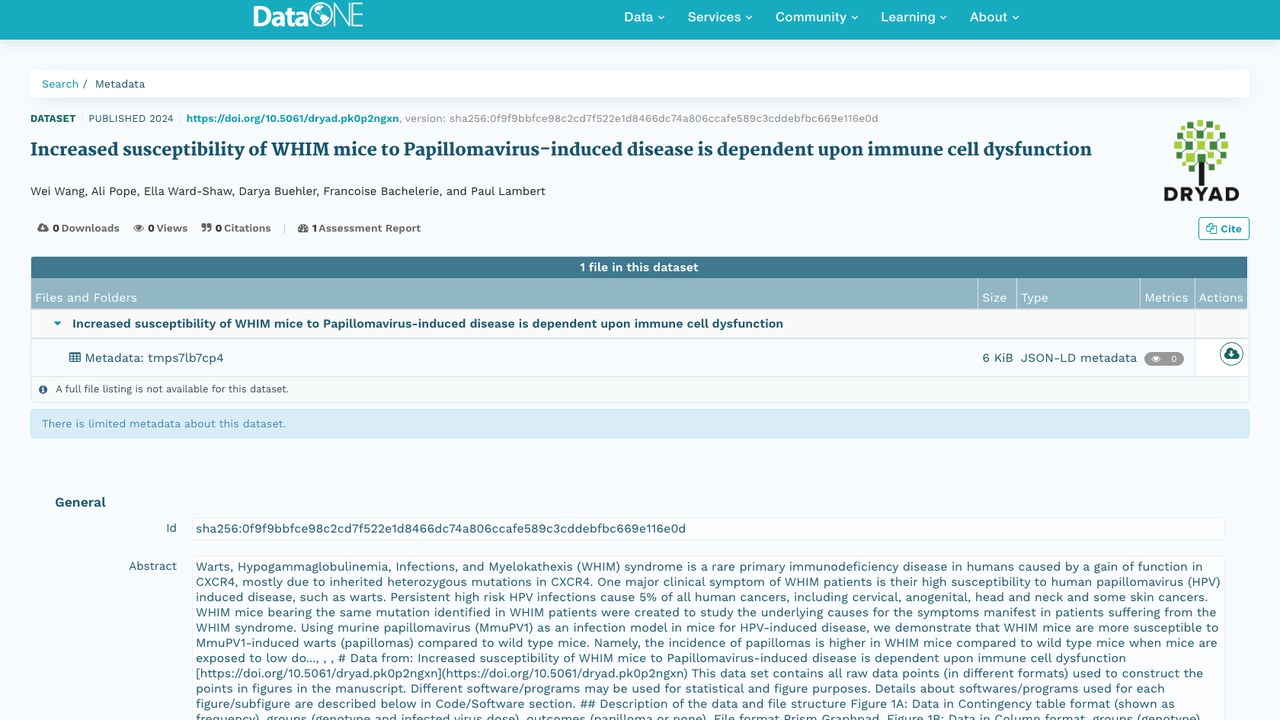
Task: Click the 6 KiB size value
Action: 998,358
